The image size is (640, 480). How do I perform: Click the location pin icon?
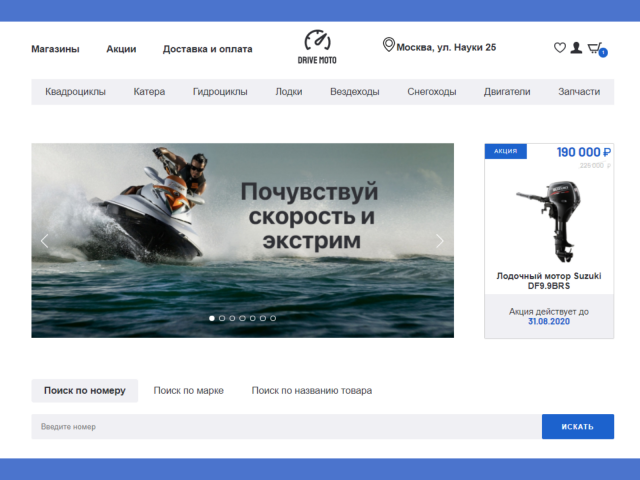click(389, 44)
